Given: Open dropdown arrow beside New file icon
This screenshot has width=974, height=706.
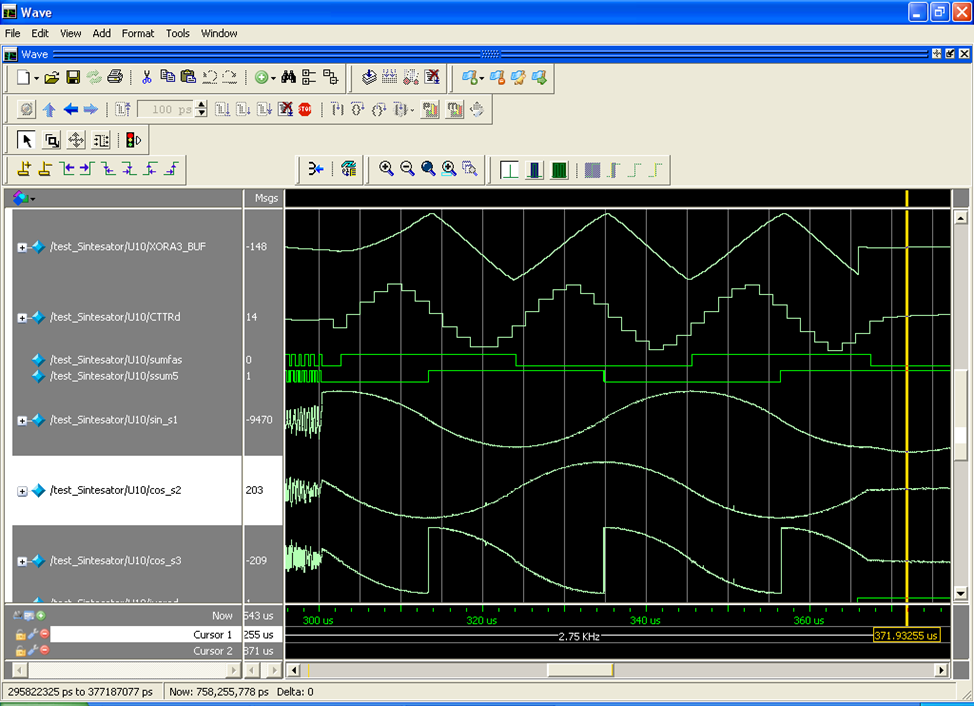Looking at the screenshot, I should pos(36,78).
